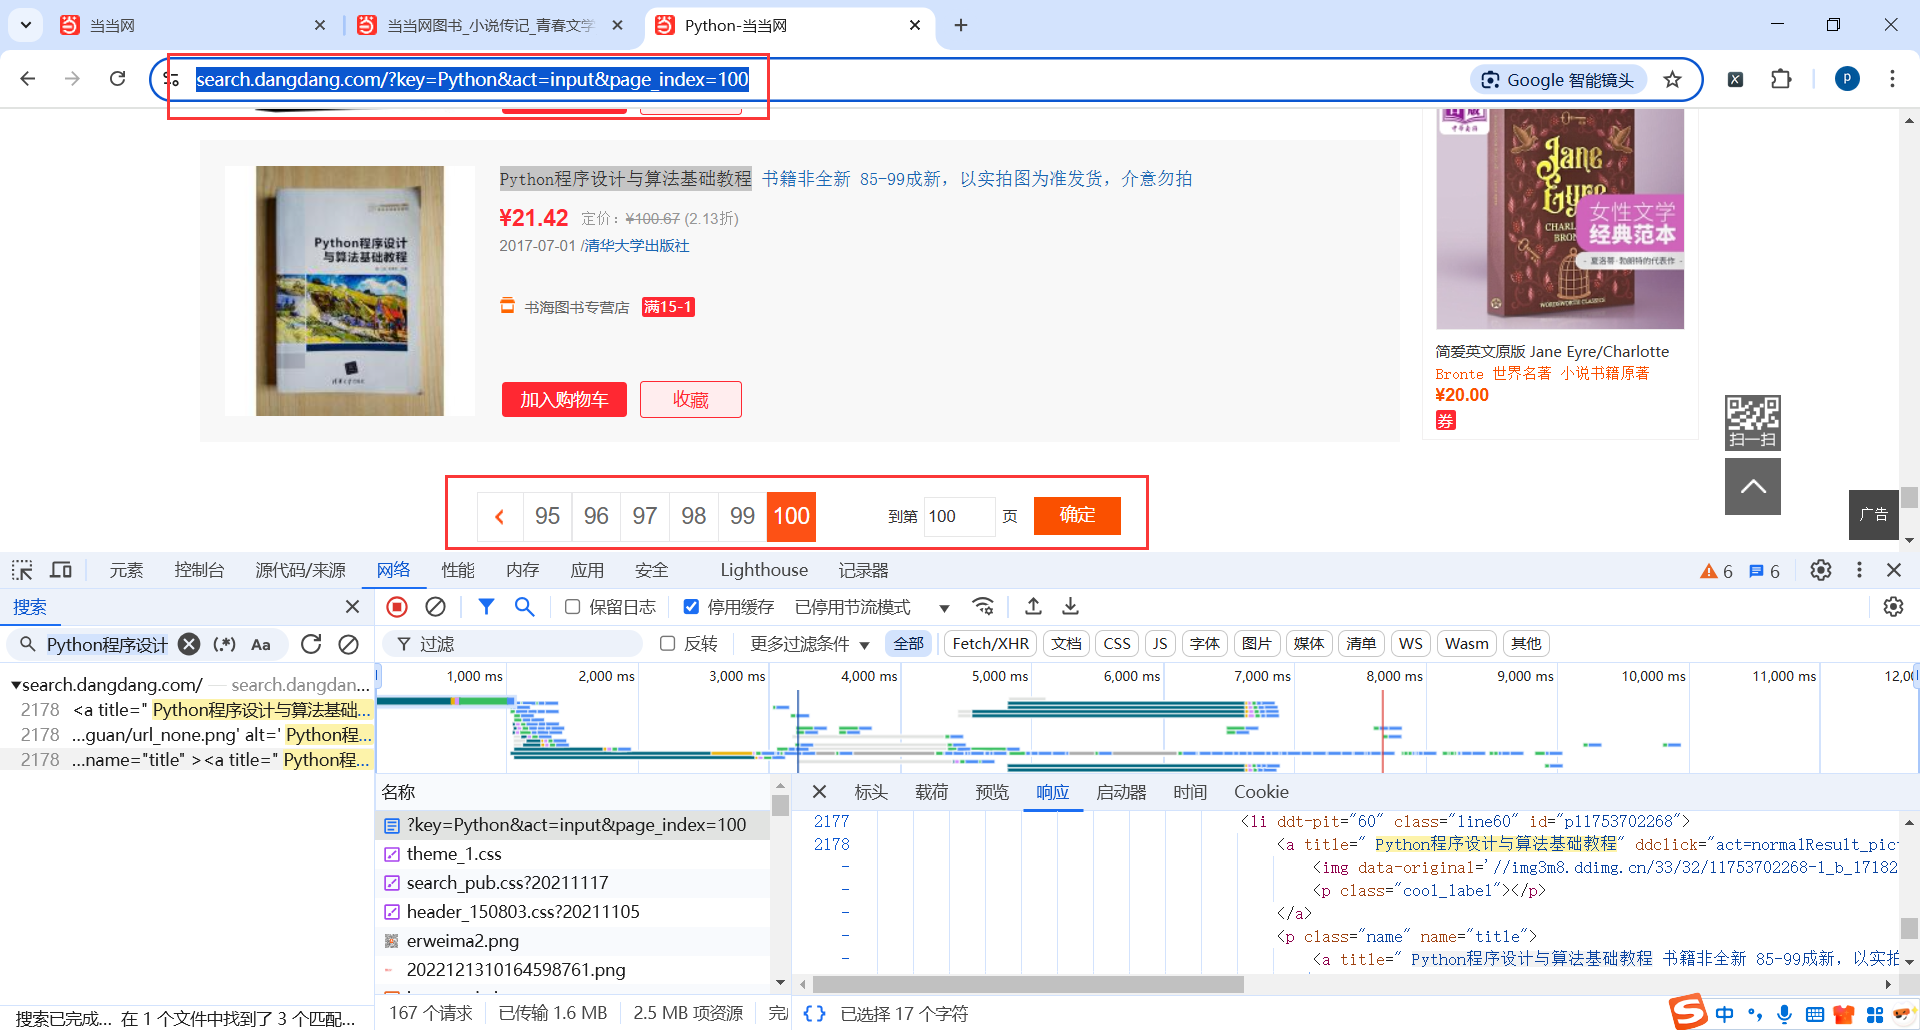
Task: Go back to the previous page
Action: pyautogui.click(x=28, y=79)
